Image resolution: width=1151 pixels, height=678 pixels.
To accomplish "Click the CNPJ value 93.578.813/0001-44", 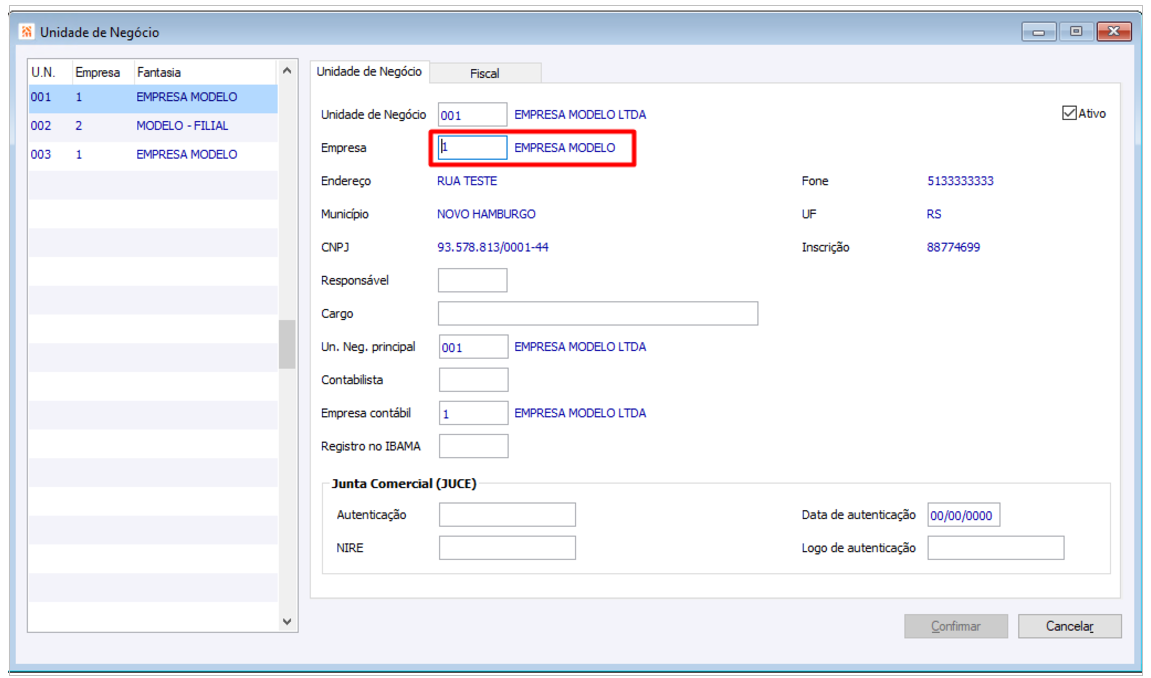I will (x=493, y=247).
